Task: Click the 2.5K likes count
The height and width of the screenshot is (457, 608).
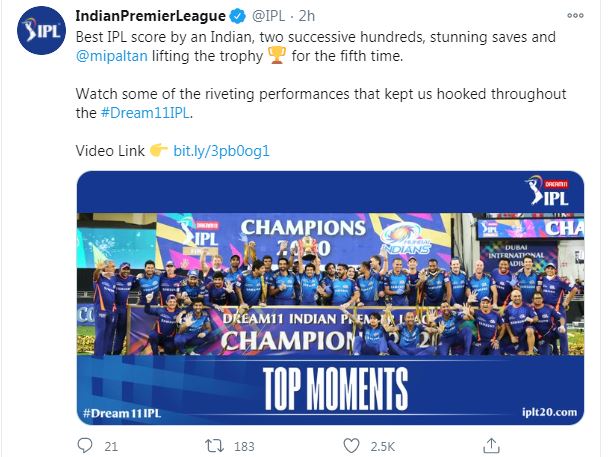Action: 382,447
